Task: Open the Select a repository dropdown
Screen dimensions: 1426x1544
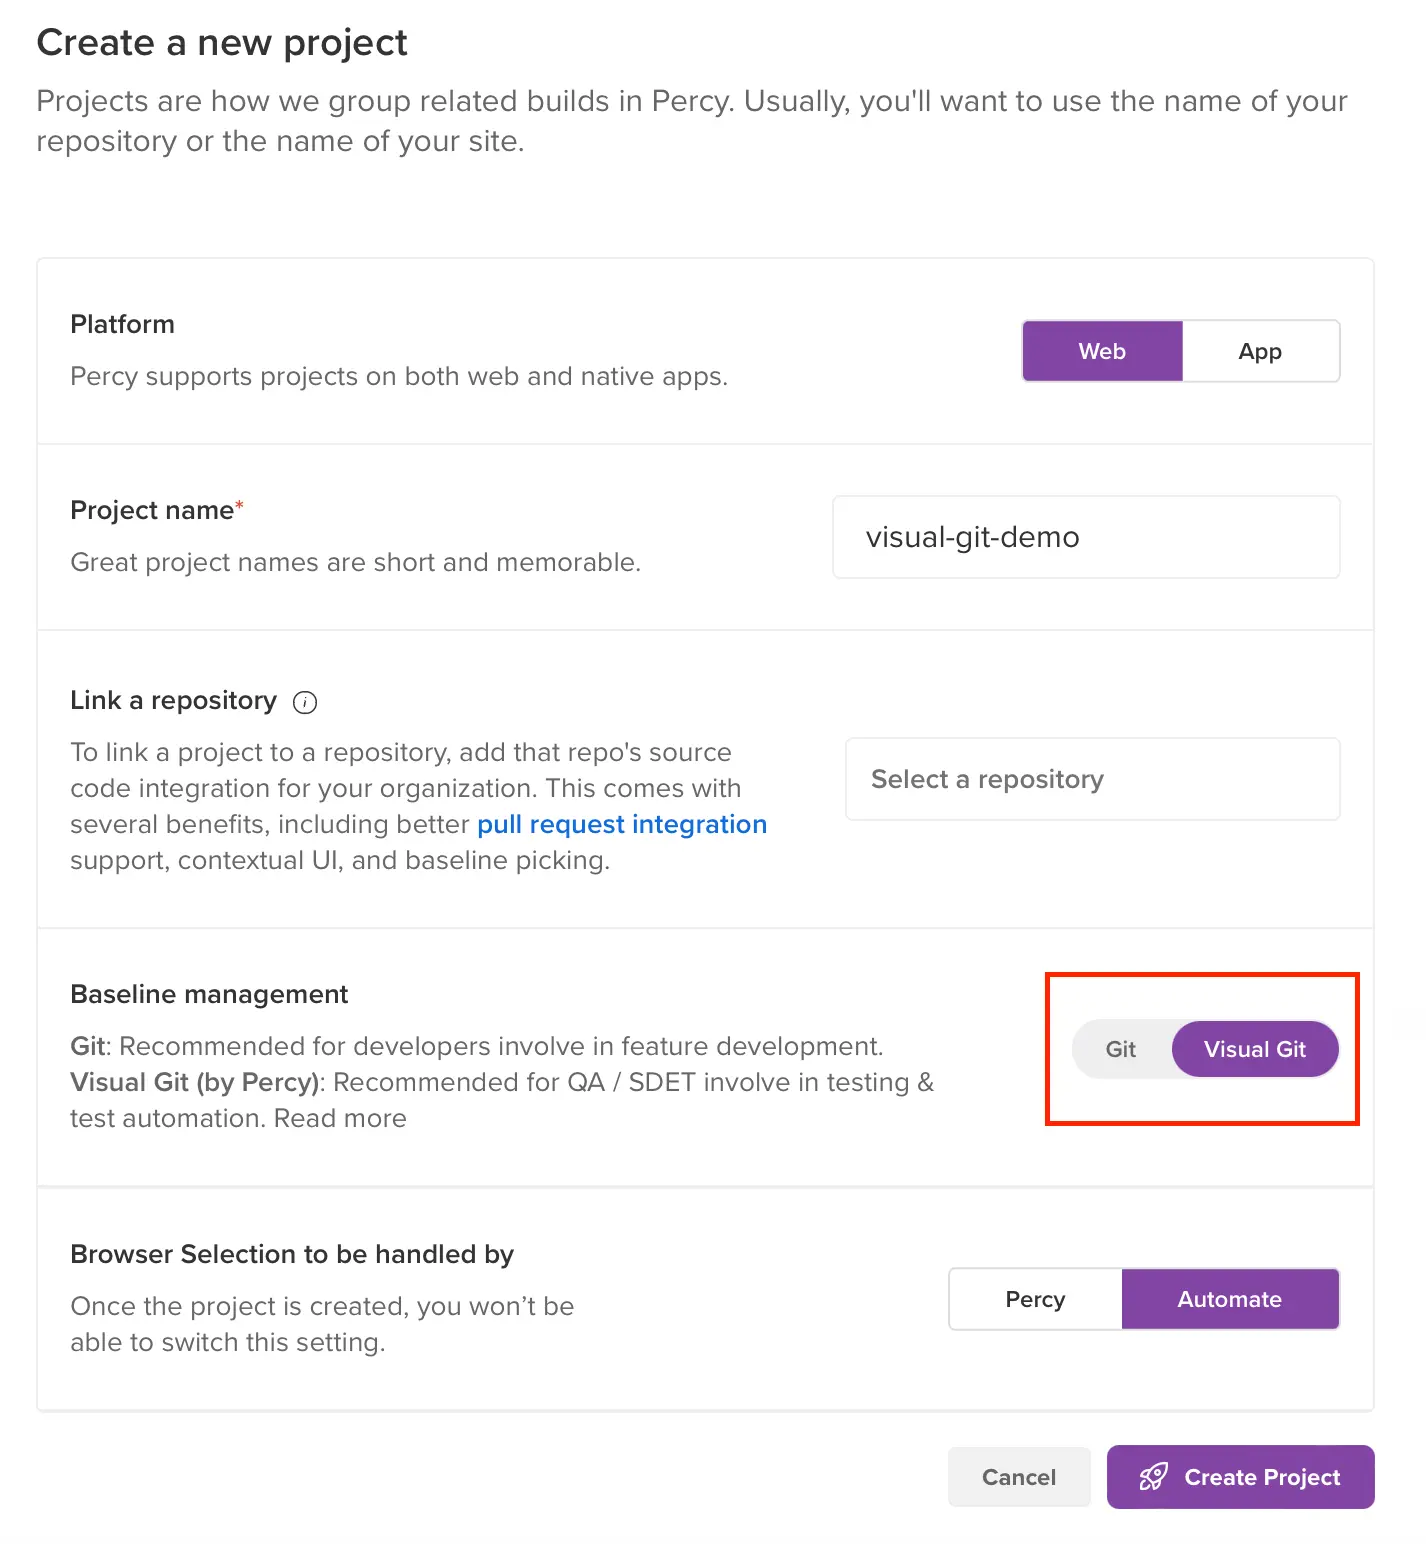Action: click(x=1092, y=779)
